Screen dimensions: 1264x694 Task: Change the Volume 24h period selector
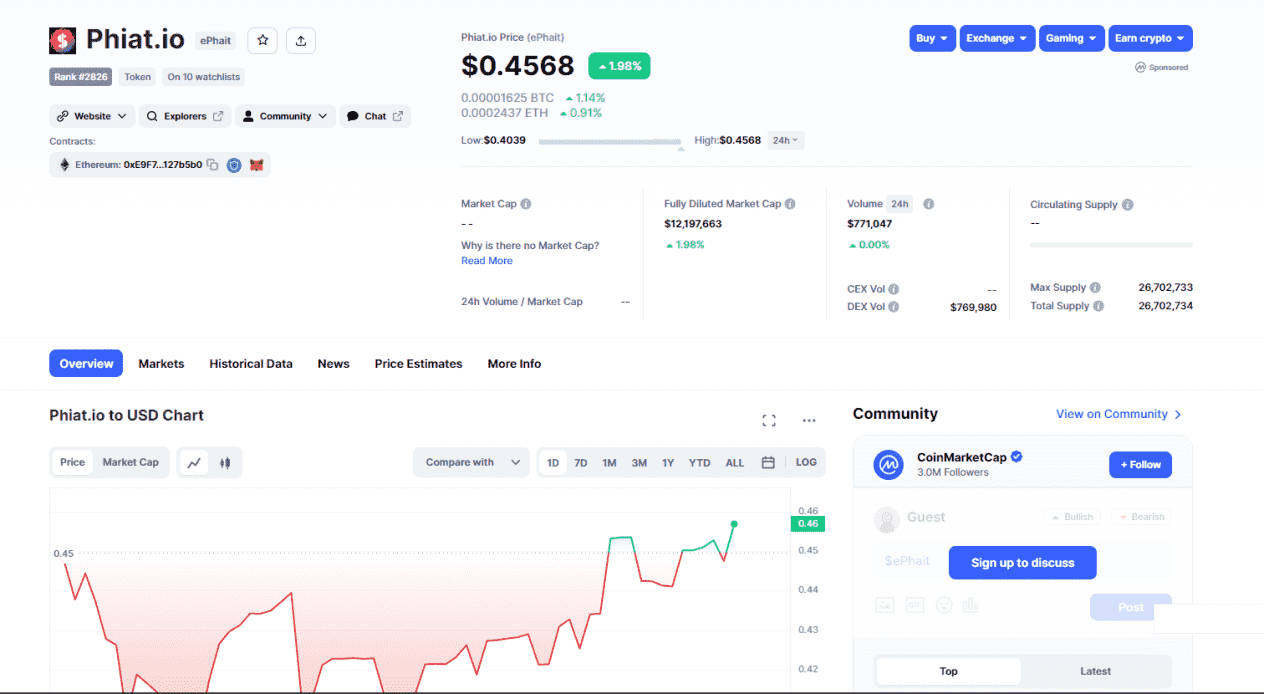900,204
